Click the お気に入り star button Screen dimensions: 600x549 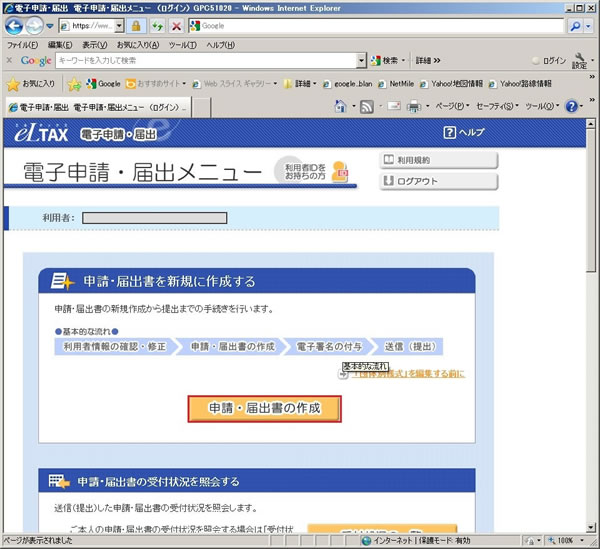click(31, 84)
